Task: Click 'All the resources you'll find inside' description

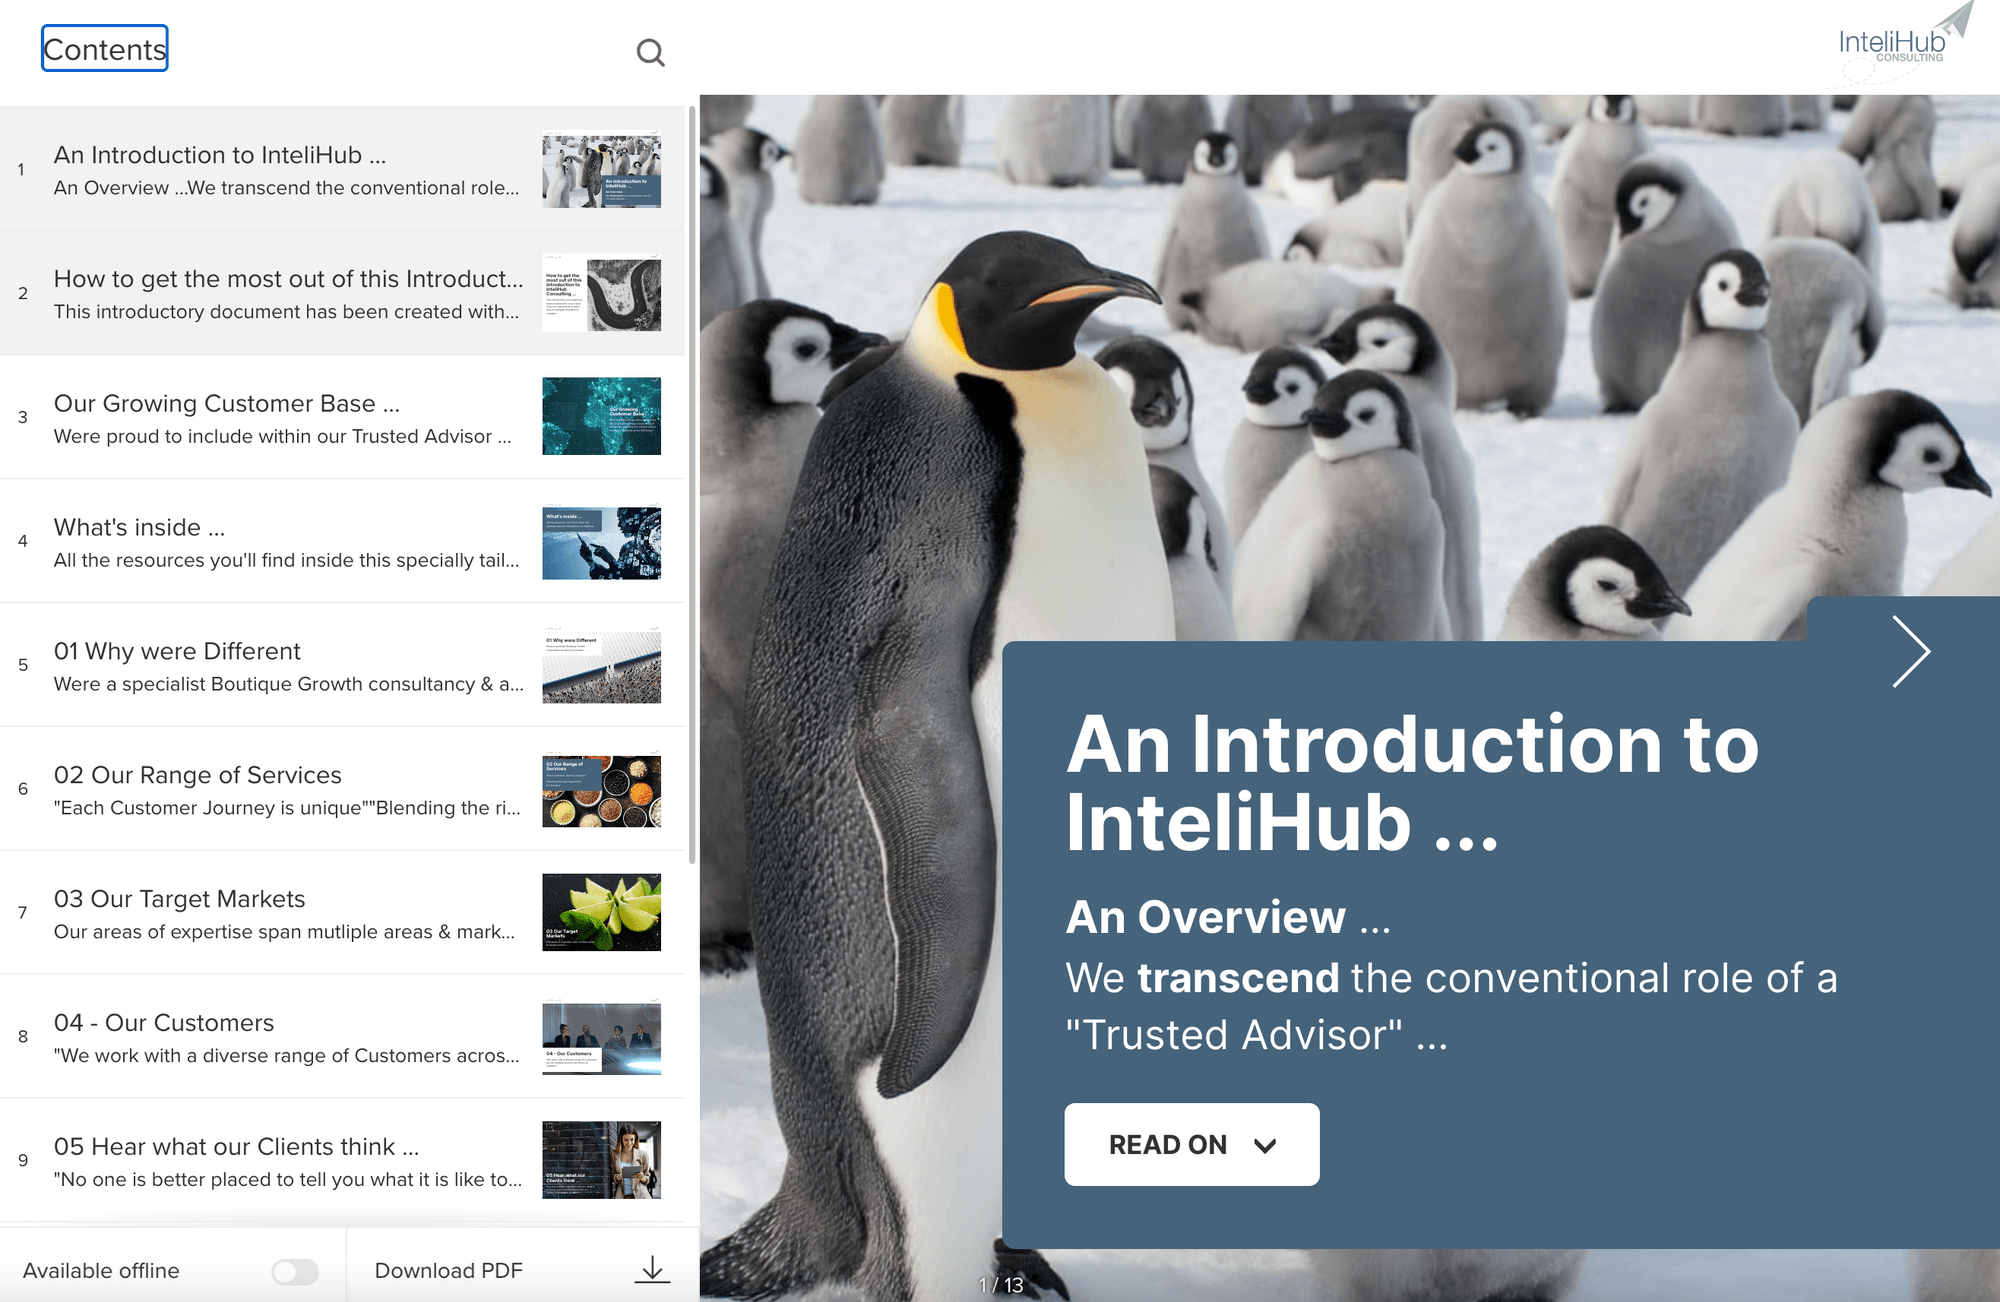Action: (x=287, y=560)
